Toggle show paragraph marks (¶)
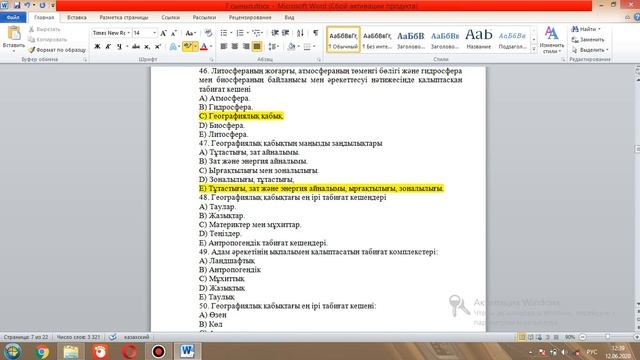640x360 pixels. click(316, 33)
